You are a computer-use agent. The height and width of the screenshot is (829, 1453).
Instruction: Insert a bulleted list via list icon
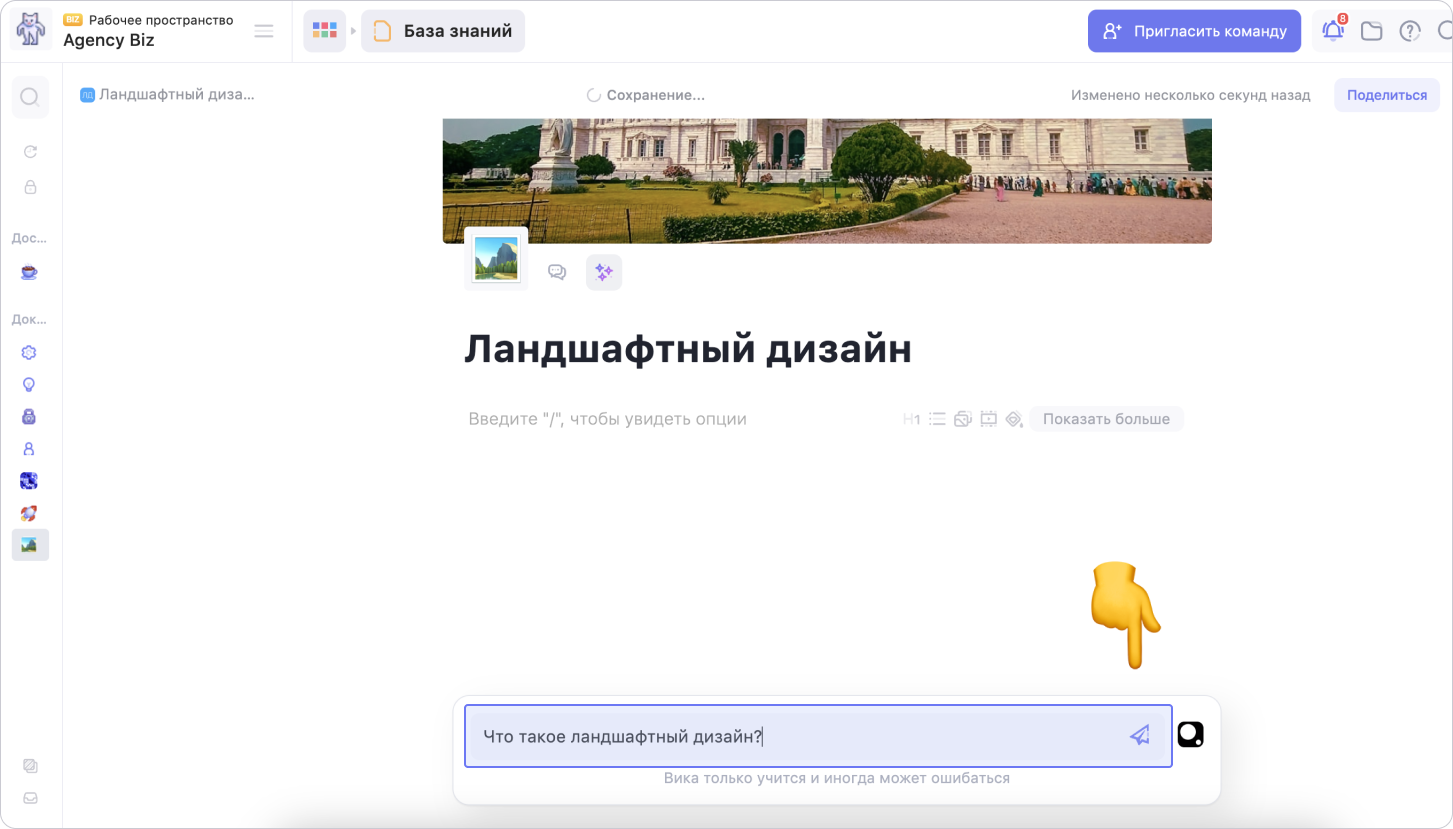(937, 419)
